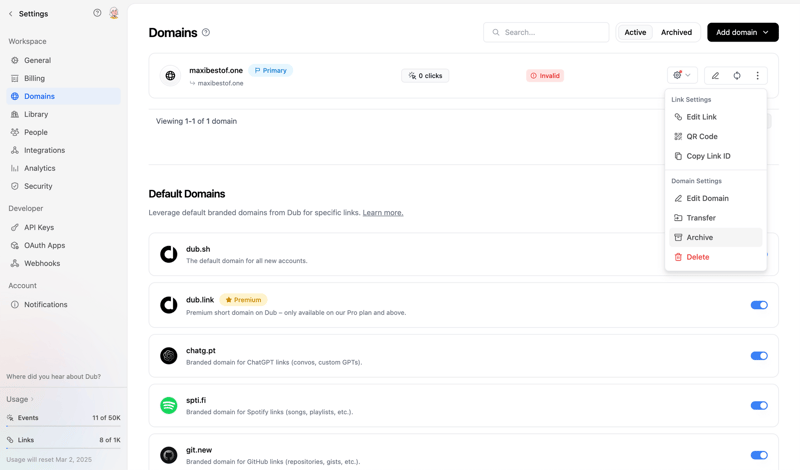Viewport: 800px width, 470px height.
Task: Choose Archive from the menu
Action: (x=715, y=237)
